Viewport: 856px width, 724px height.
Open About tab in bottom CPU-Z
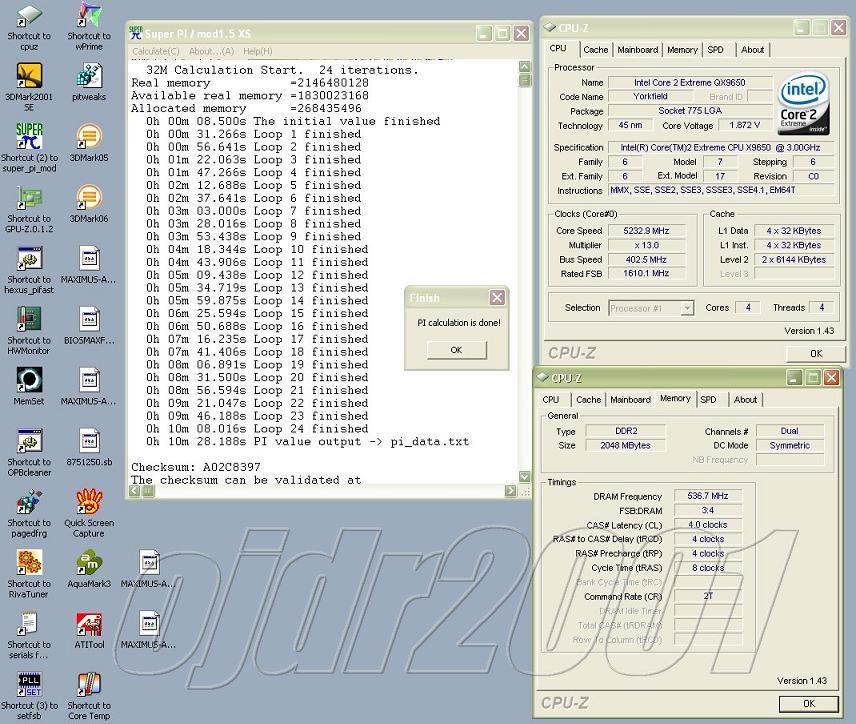click(745, 400)
